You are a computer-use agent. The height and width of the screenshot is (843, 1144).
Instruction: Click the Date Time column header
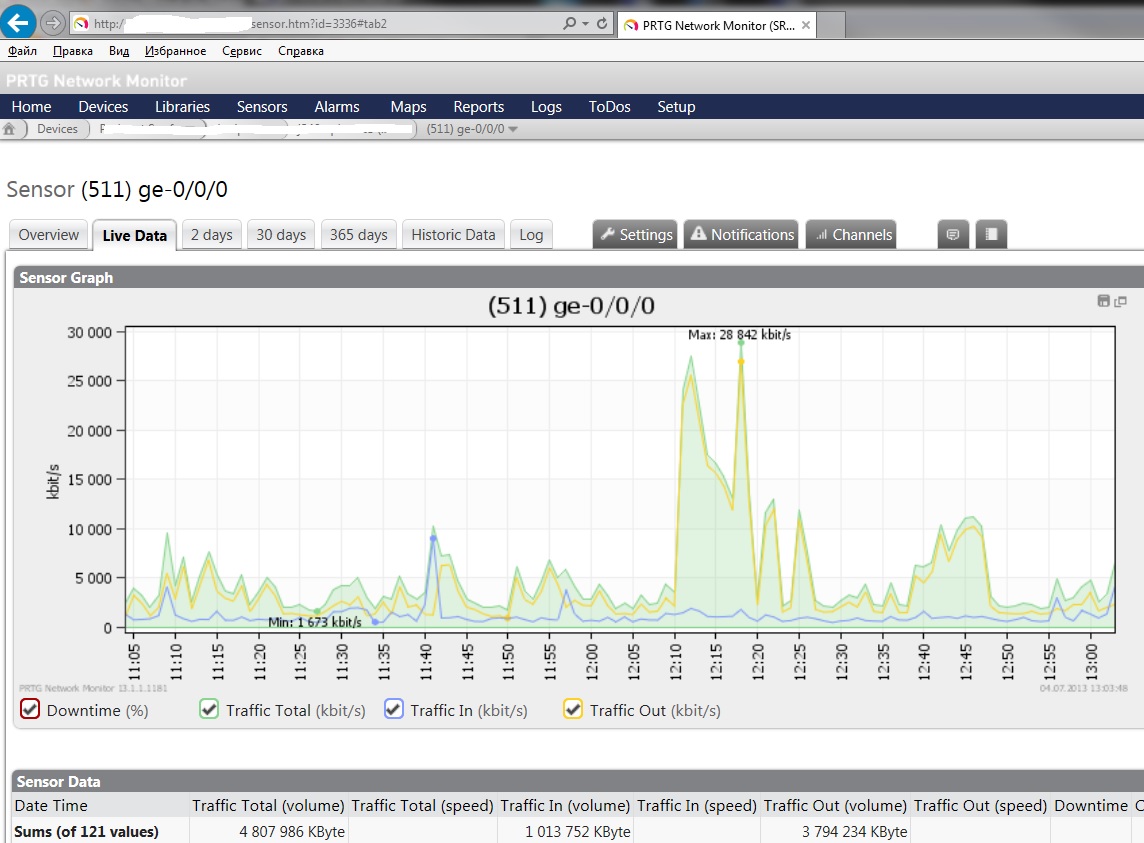click(x=51, y=805)
